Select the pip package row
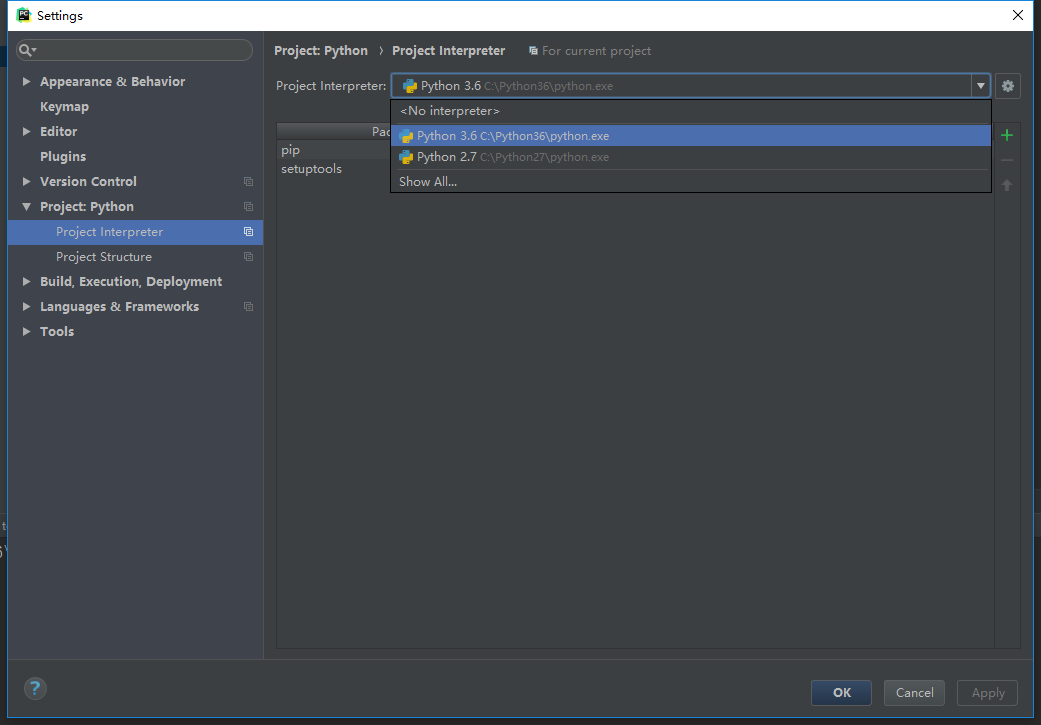 pos(334,151)
